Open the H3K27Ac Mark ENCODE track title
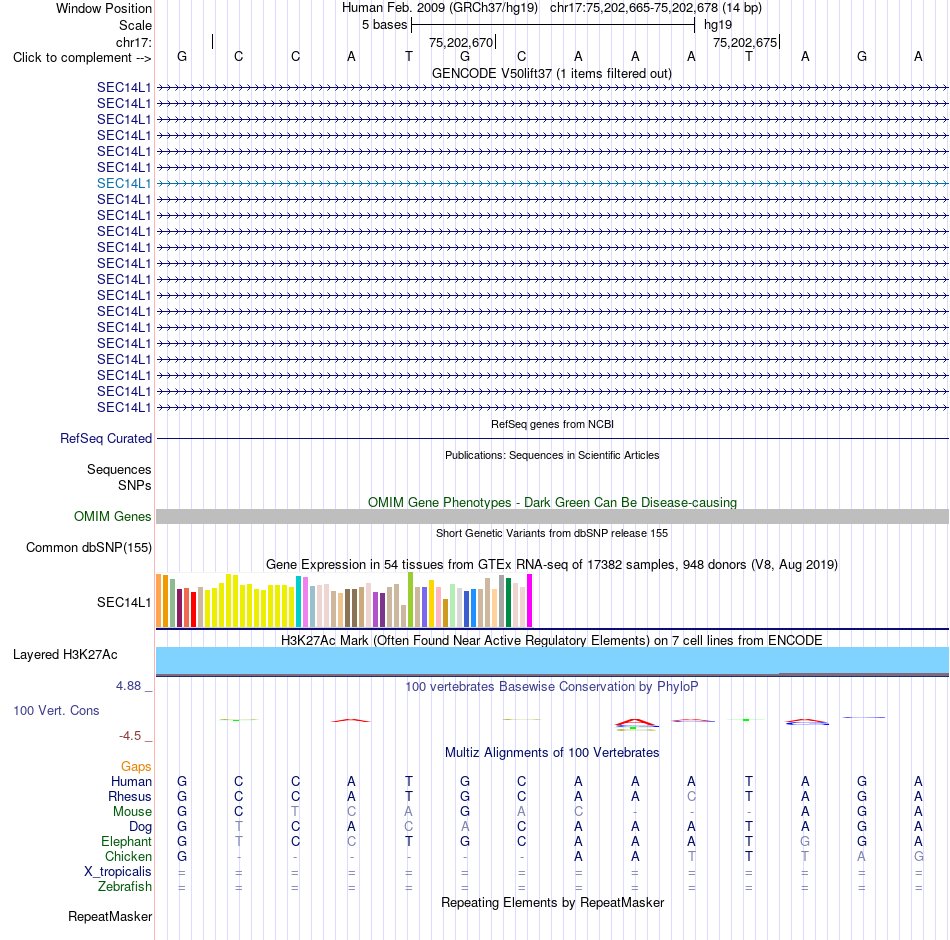 tap(552, 641)
